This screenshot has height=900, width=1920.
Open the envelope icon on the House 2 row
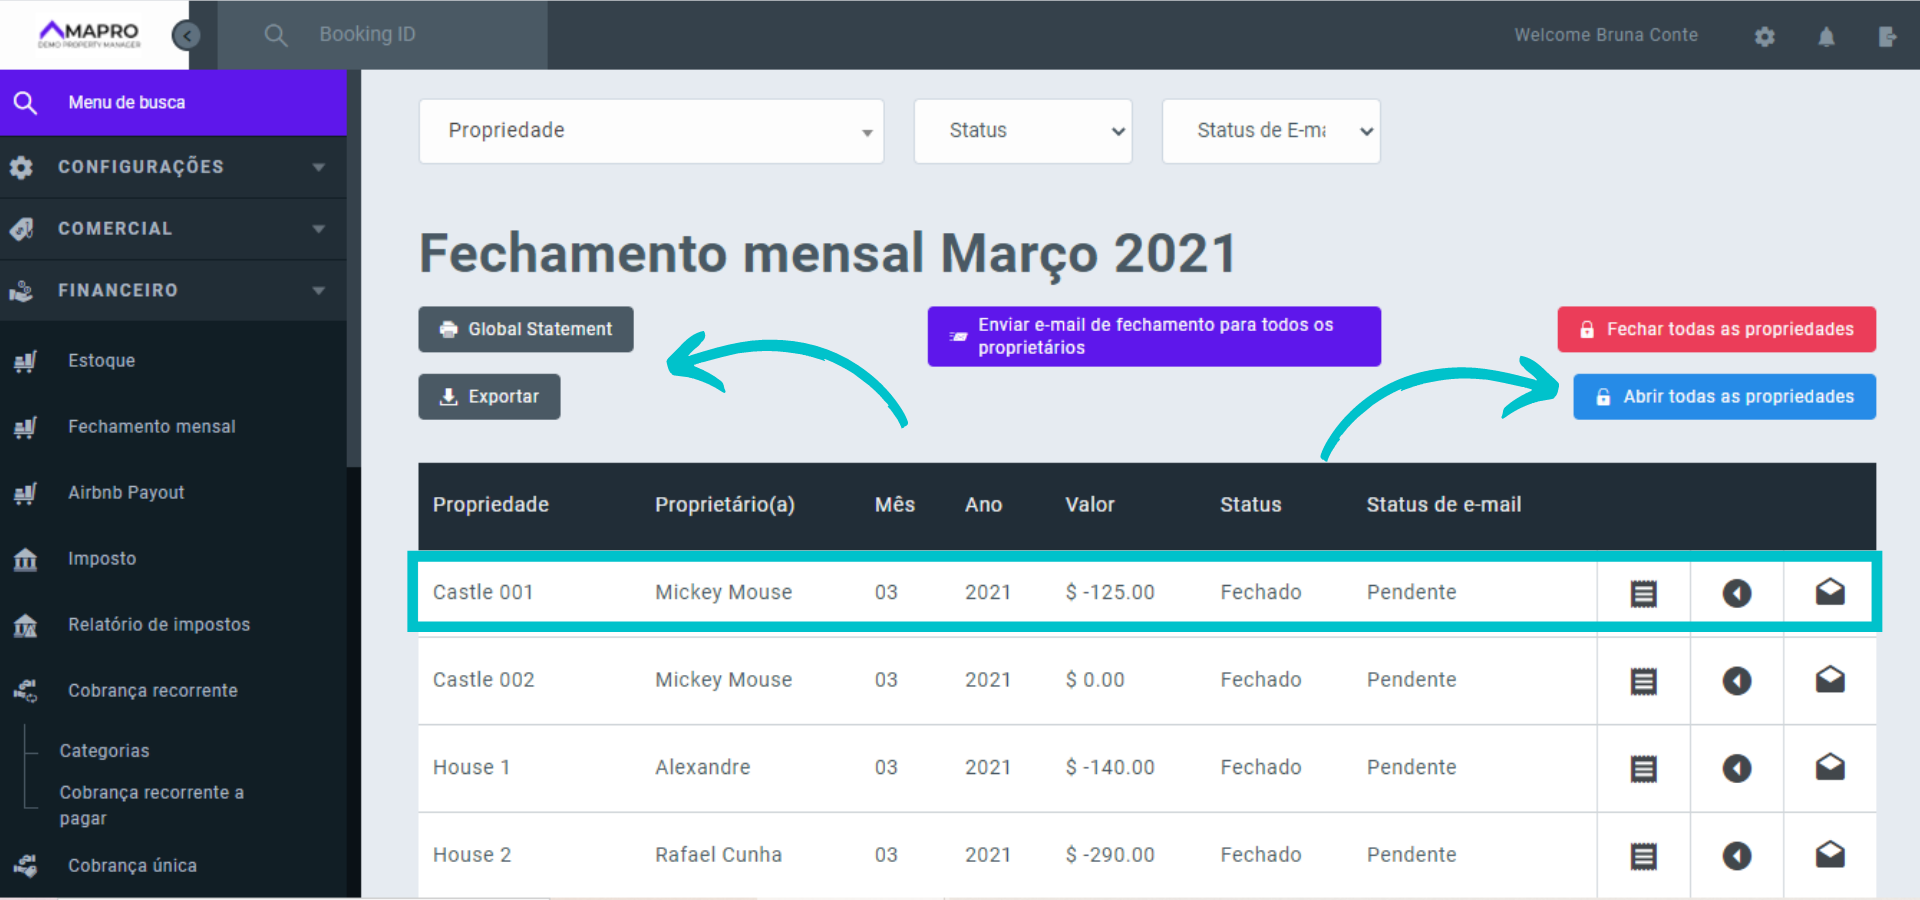pyautogui.click(x=1830, y=855)
